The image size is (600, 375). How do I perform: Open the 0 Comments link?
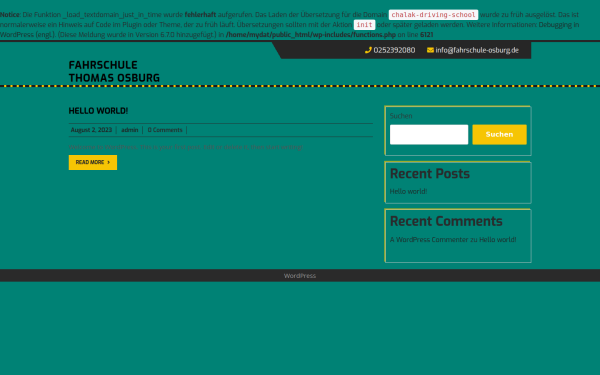pyautogui.click(x=165, y=130)
